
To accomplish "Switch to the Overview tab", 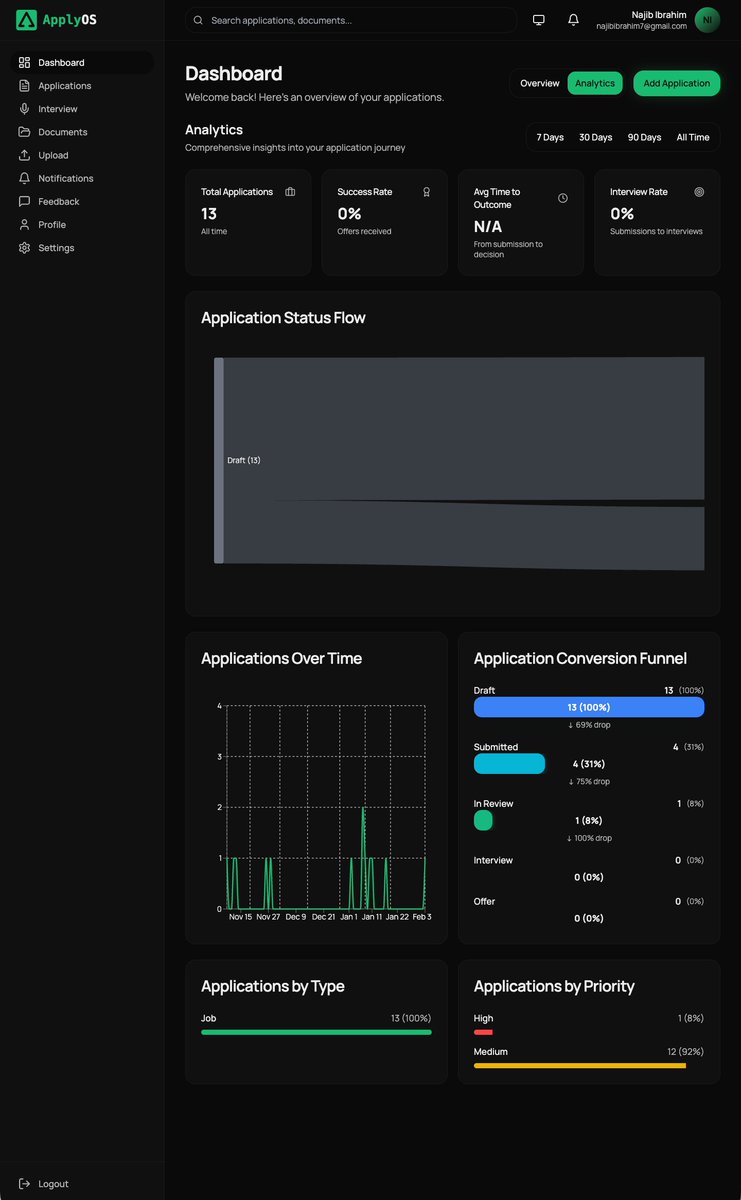I will [x=540, y=83].
